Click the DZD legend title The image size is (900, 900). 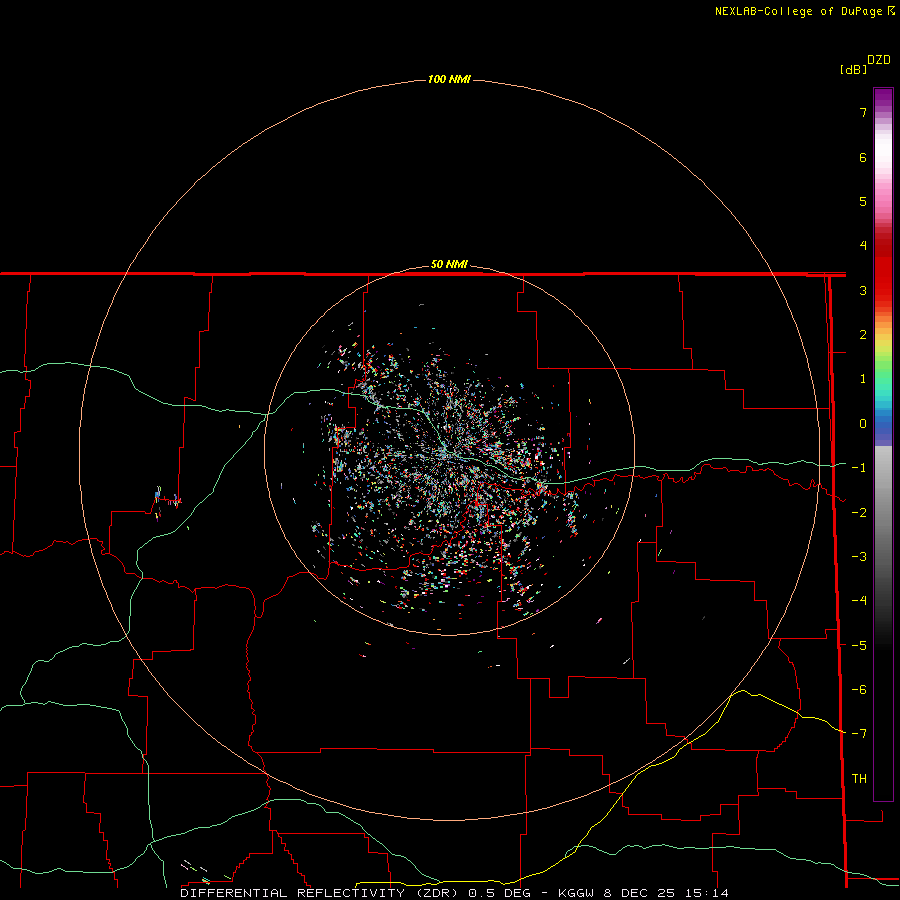point(879,60)
